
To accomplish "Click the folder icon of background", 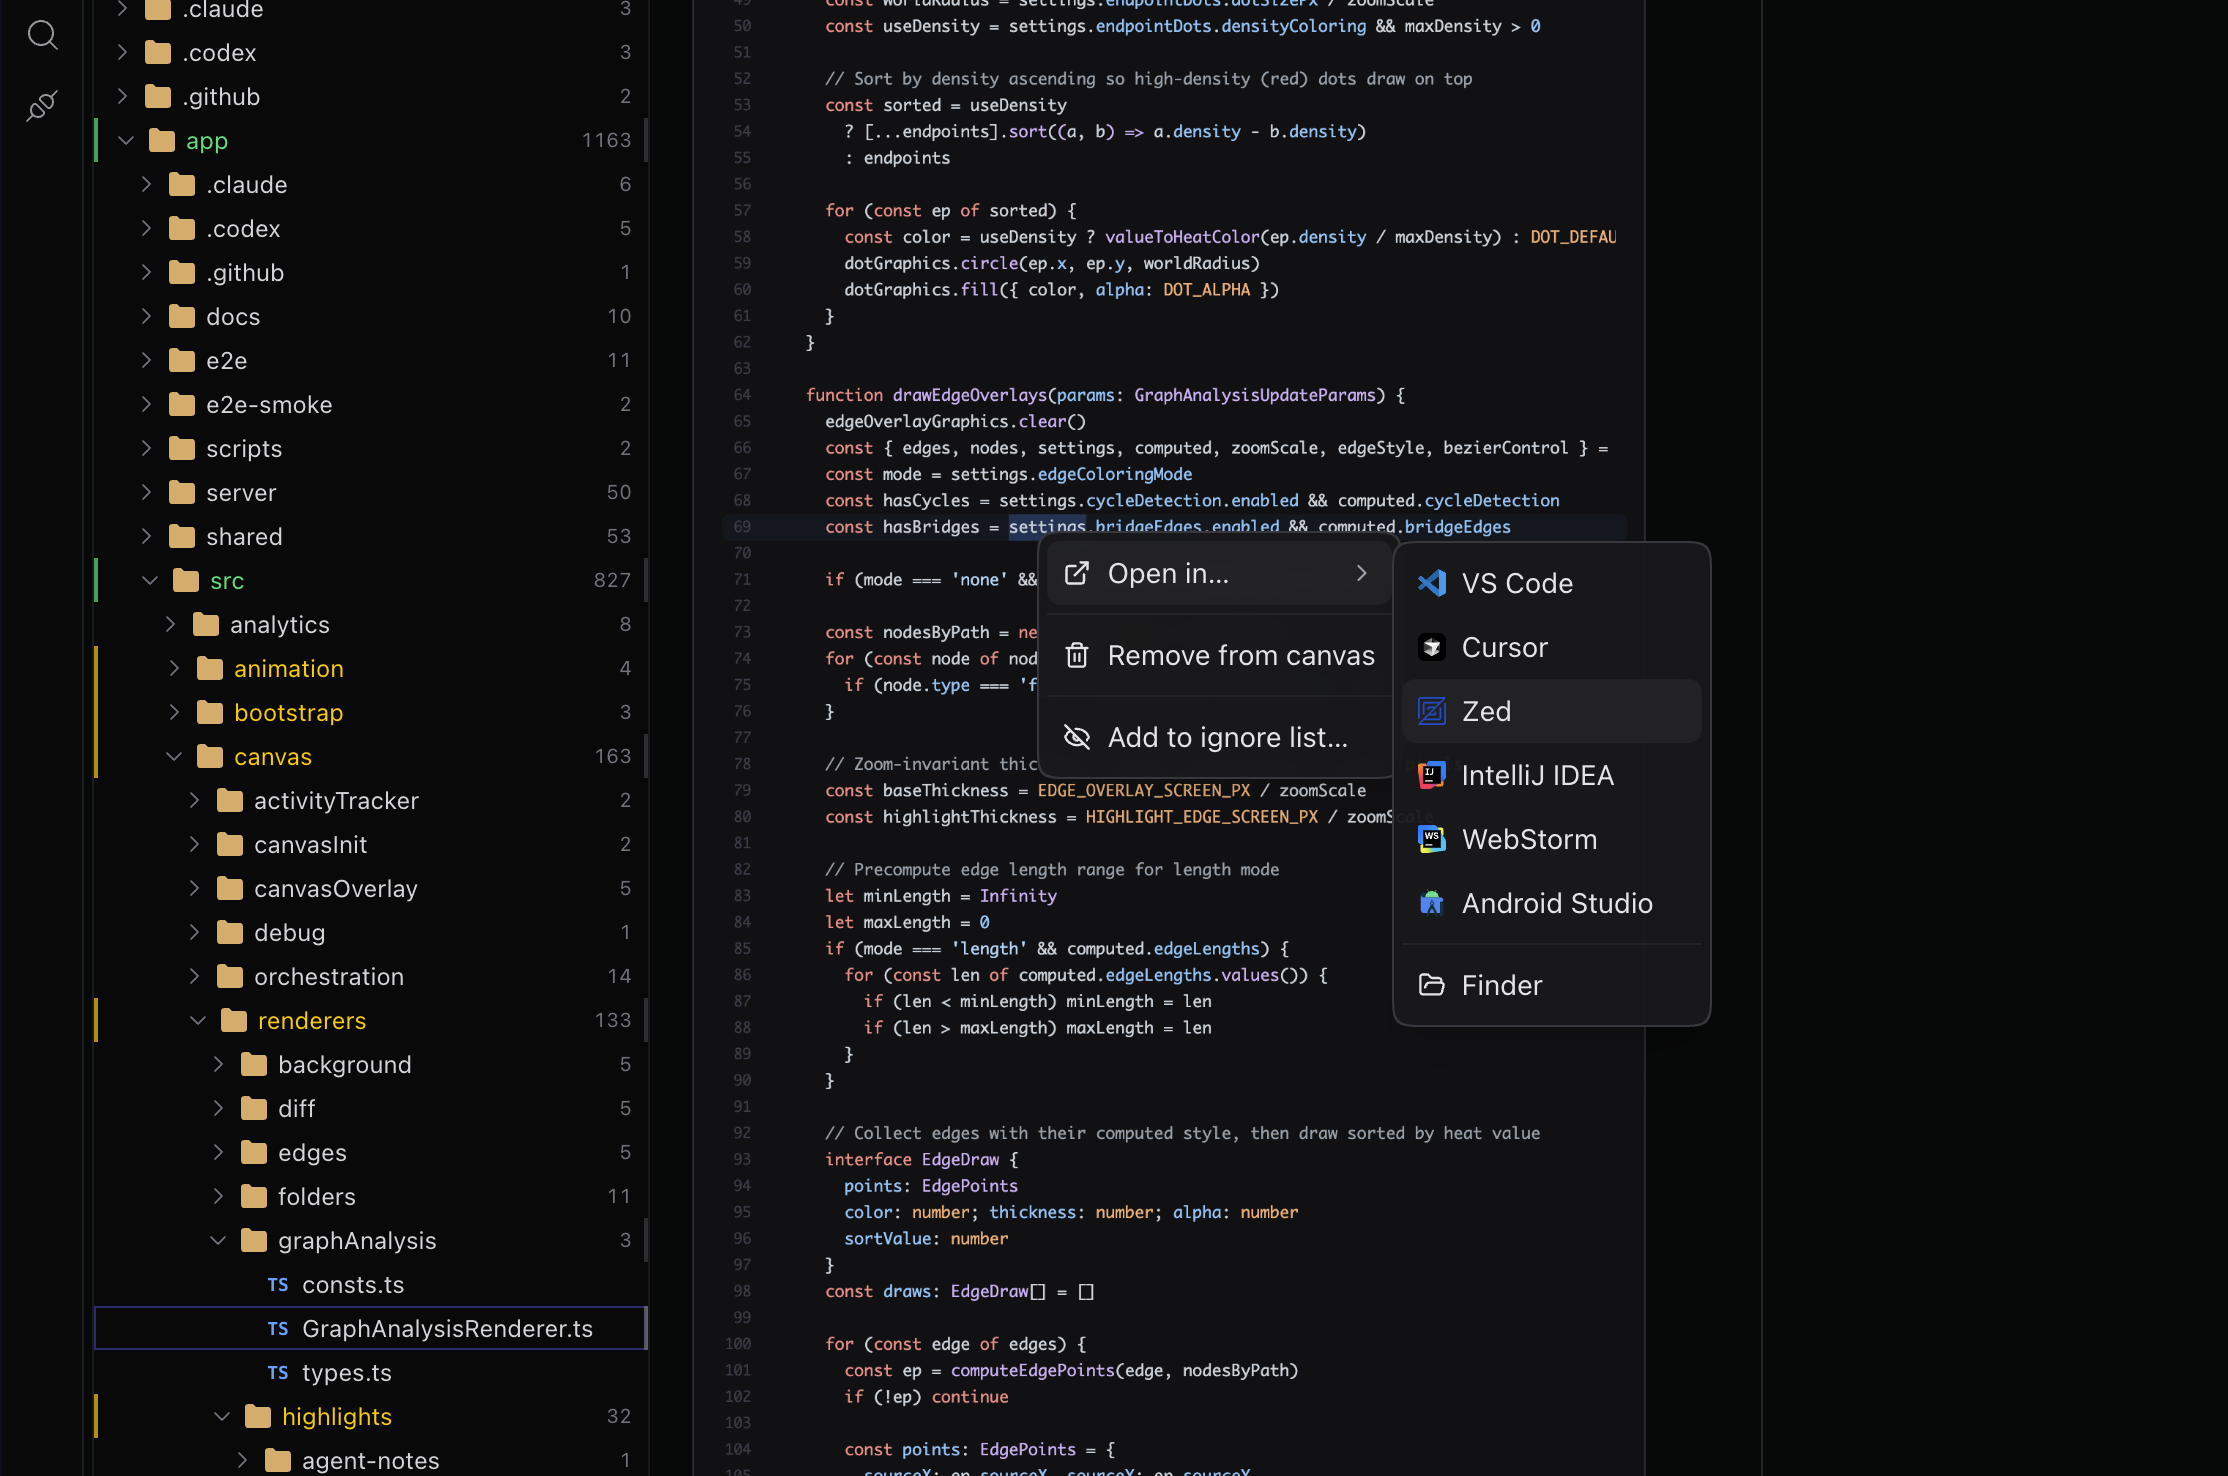I will [254, 1065].
